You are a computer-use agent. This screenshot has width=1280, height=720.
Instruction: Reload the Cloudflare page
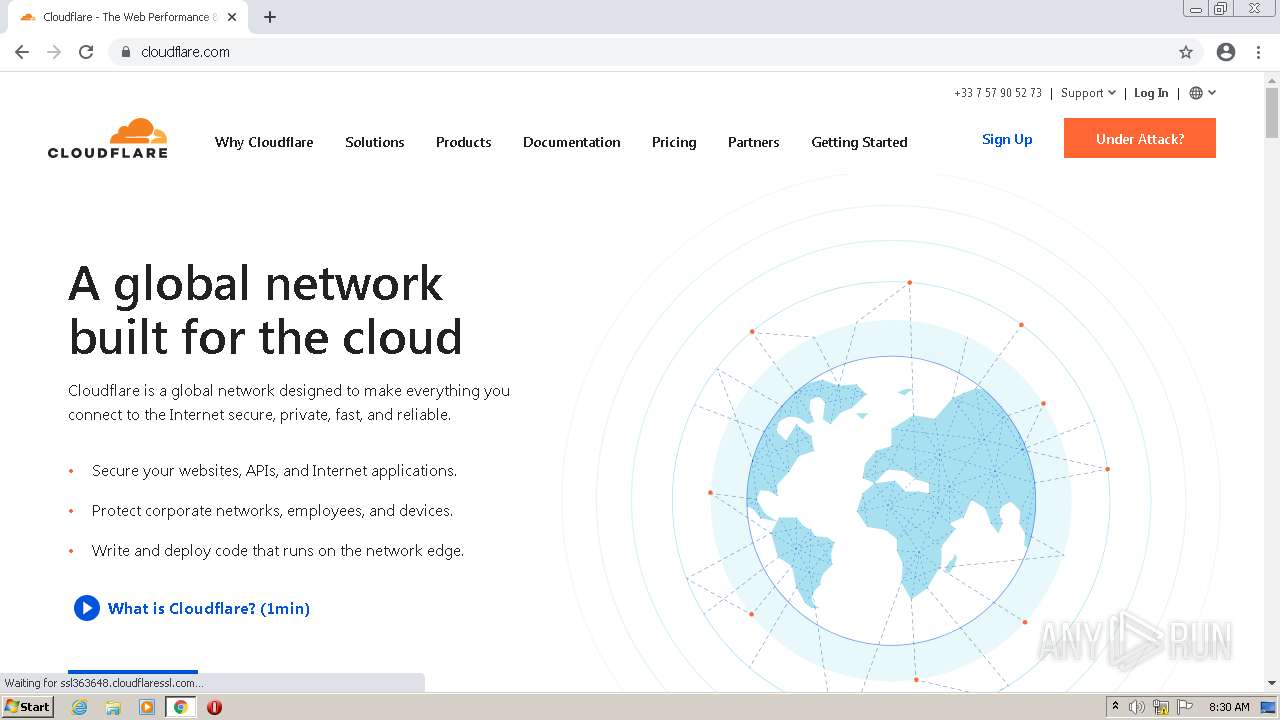86,52
